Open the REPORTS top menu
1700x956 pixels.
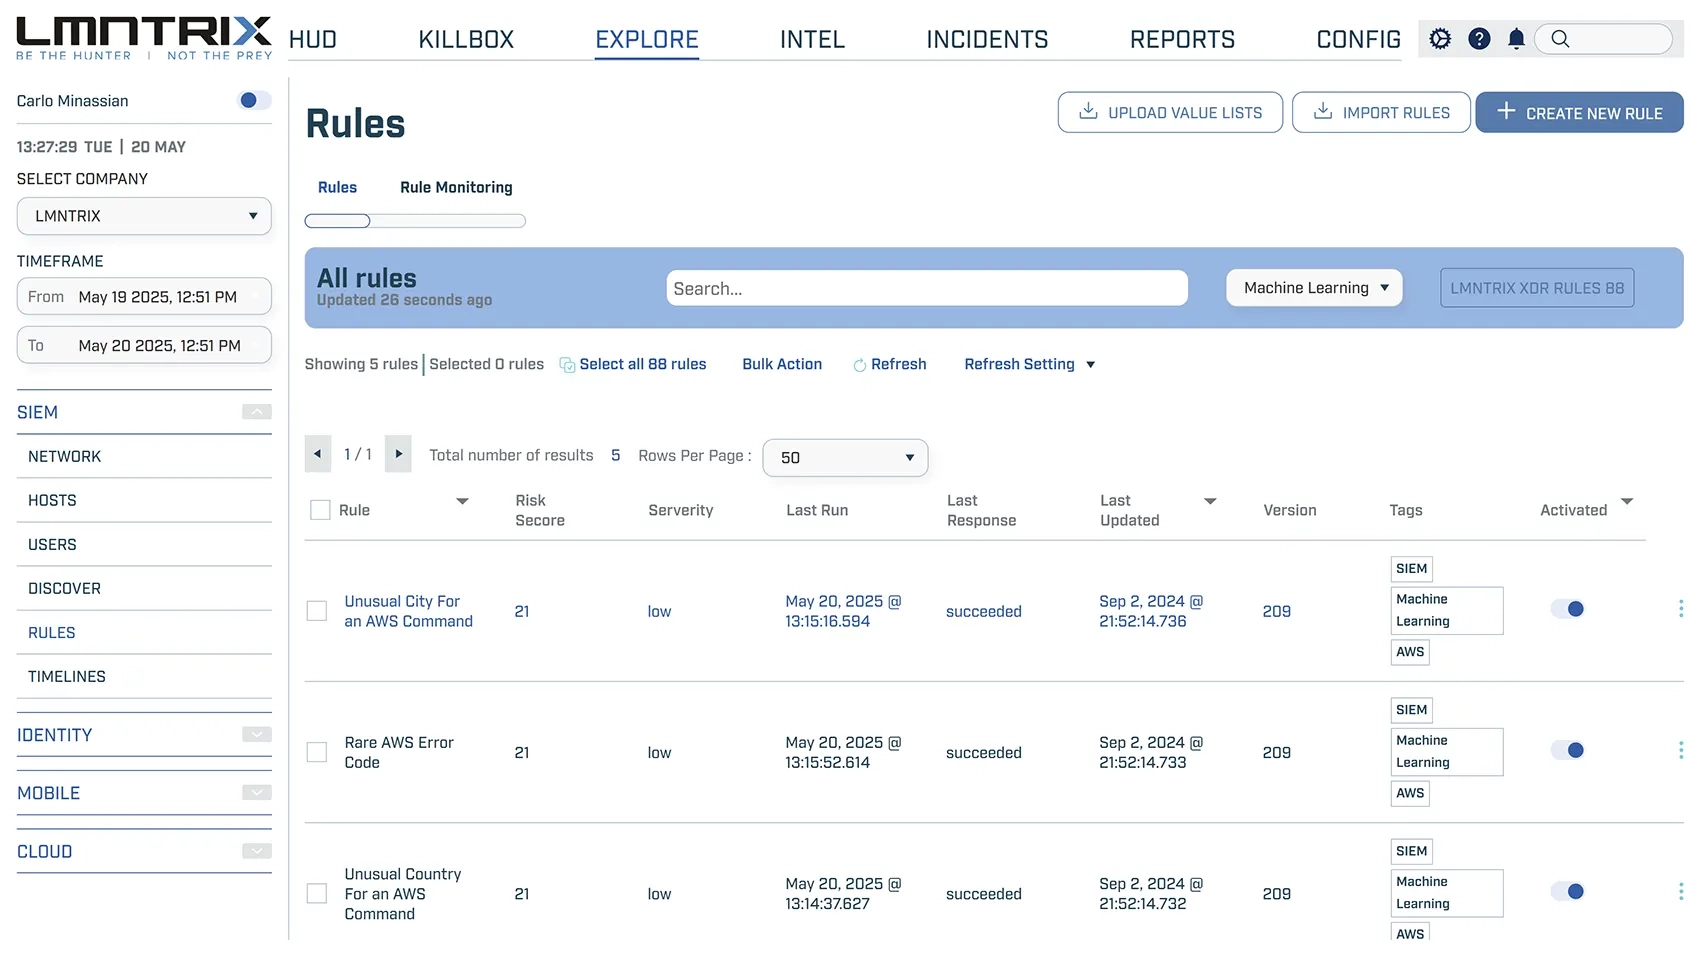[x=1182, y=40]
